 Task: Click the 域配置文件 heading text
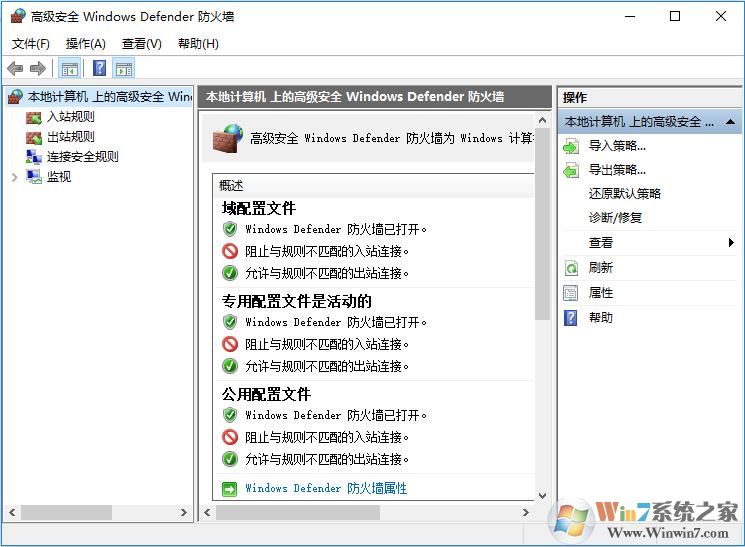coord(258,208)
